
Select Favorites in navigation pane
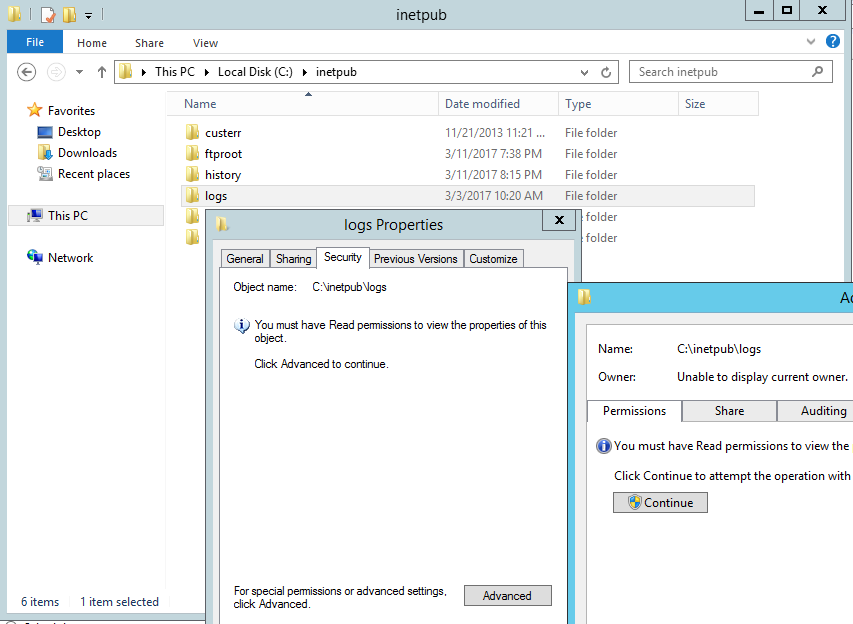71,110
